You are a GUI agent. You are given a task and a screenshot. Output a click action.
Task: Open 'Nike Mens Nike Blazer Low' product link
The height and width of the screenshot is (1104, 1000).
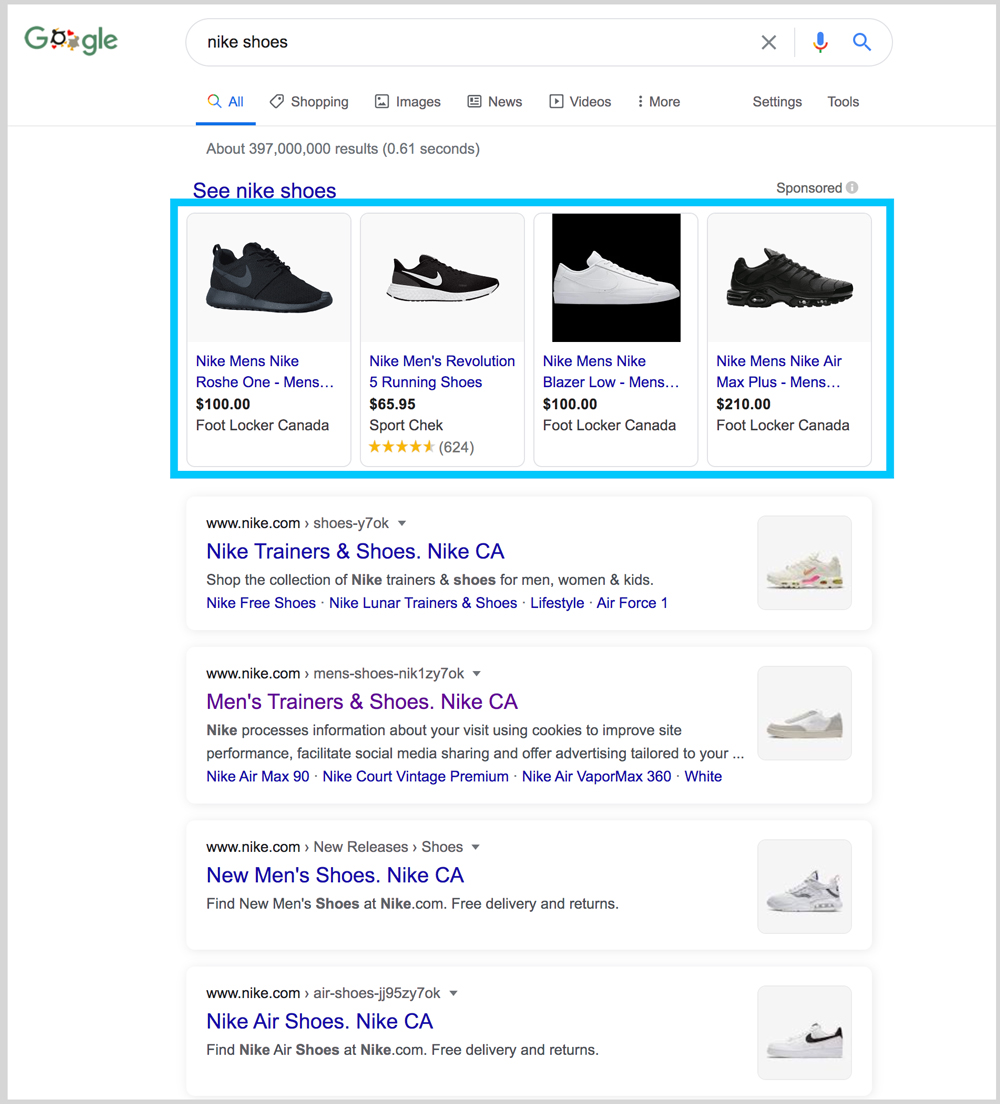pos(611,371)
